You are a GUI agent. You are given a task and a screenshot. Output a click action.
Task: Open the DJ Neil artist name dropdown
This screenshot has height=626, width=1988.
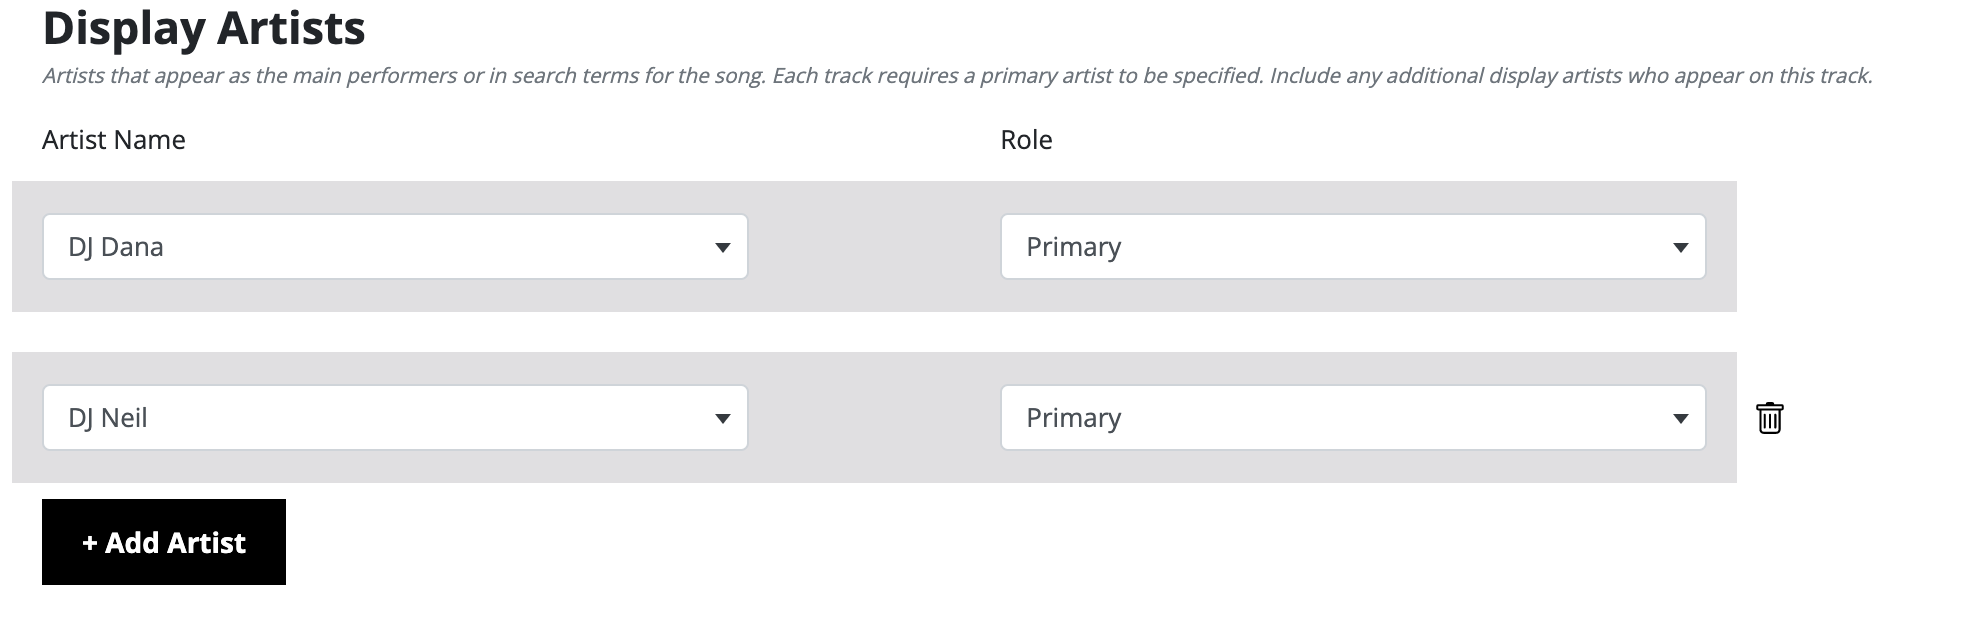coord(395,418)
